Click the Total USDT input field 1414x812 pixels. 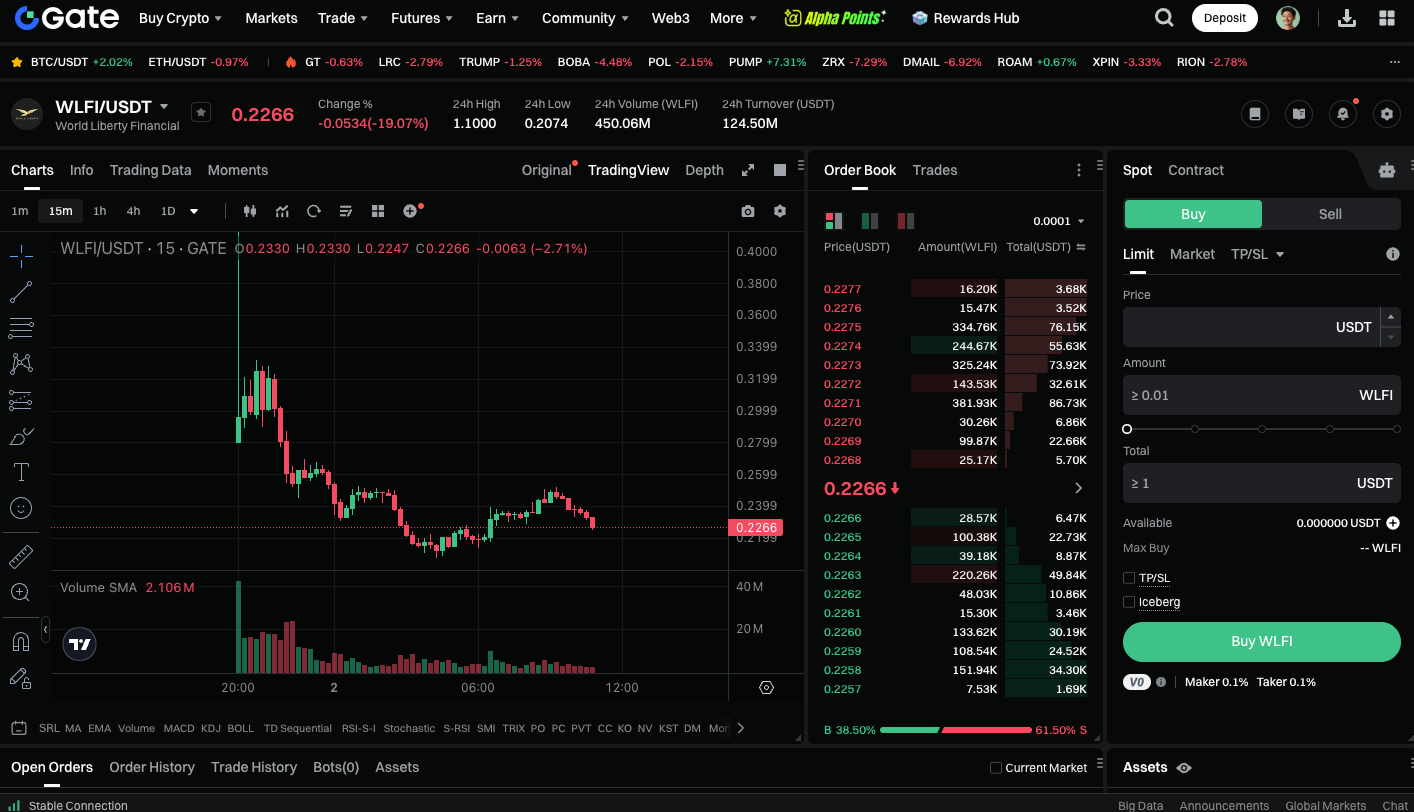click(x=1262, y=483)
